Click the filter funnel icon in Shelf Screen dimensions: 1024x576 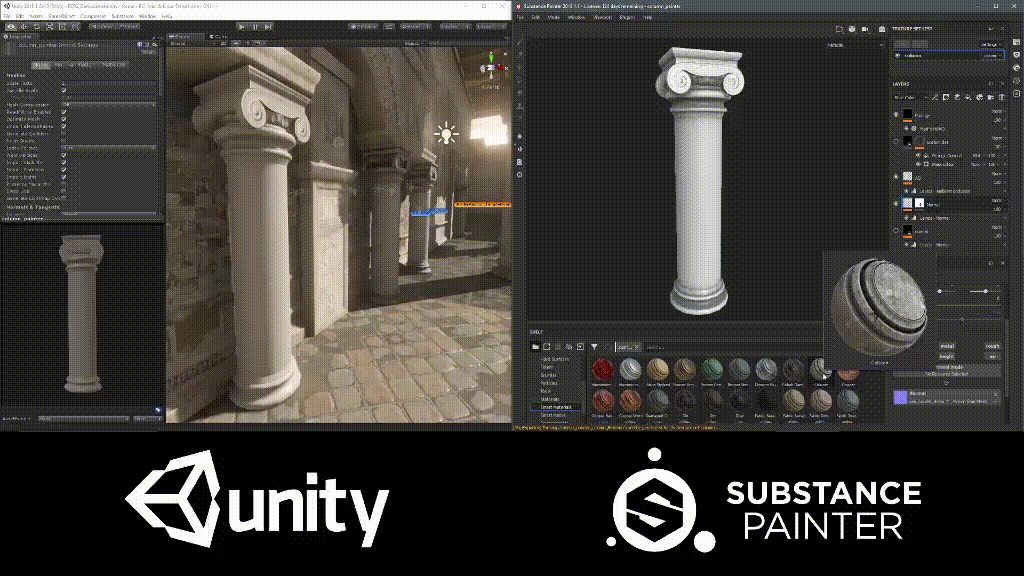594,347
